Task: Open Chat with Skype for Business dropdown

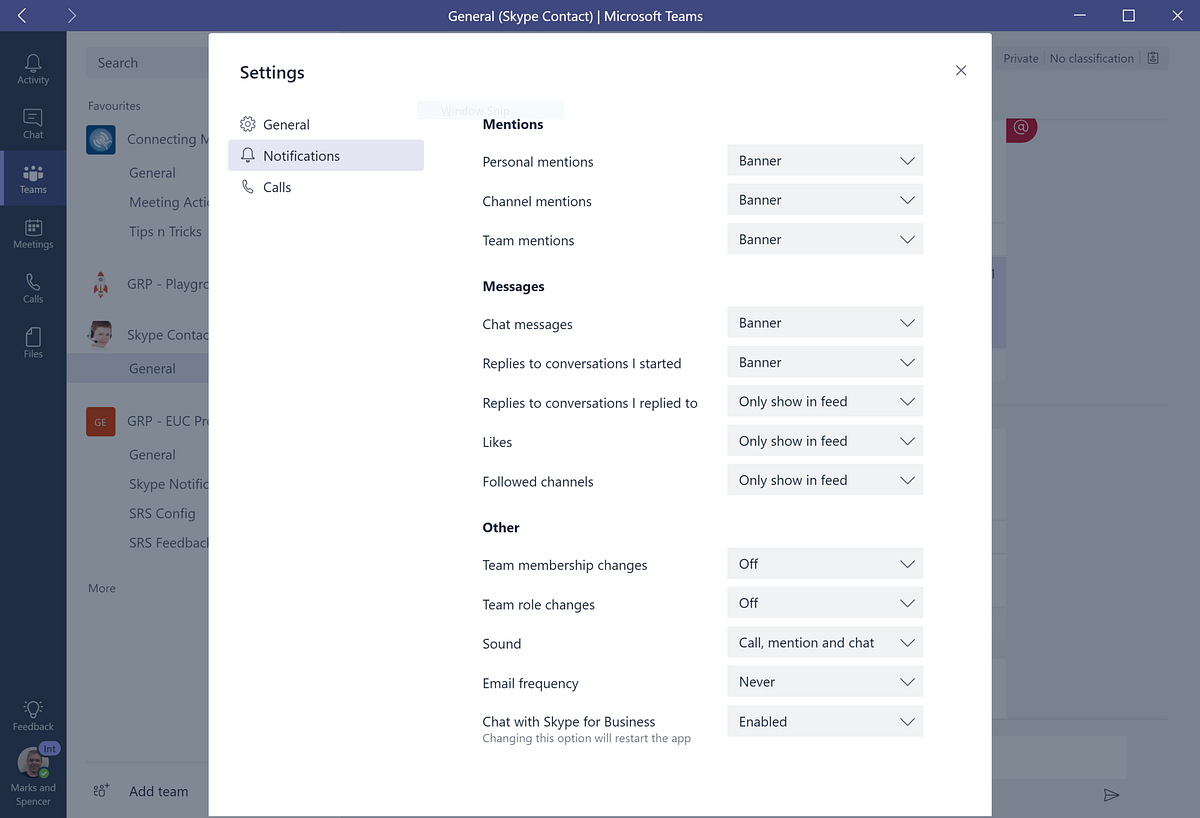Action: coord(825,721)
